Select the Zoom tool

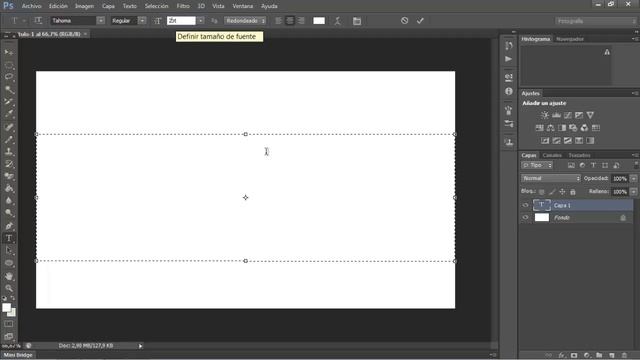(x=9, y=289)
